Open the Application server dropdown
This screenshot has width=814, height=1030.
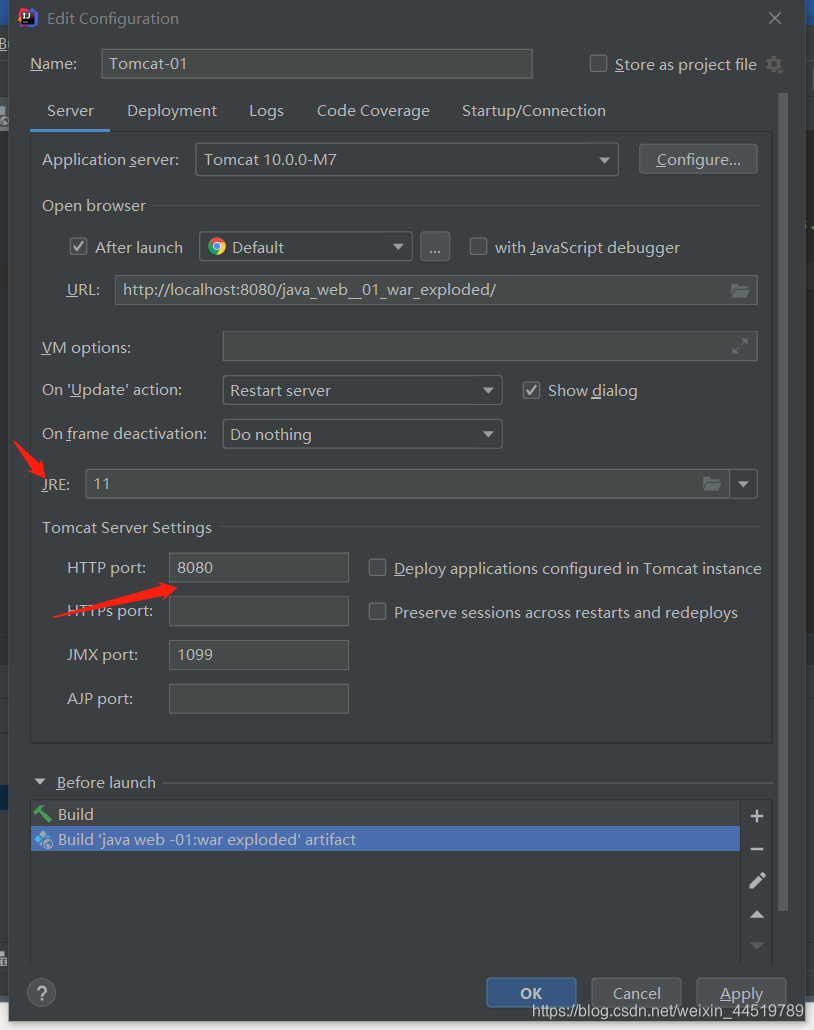(x=407, y=160)
